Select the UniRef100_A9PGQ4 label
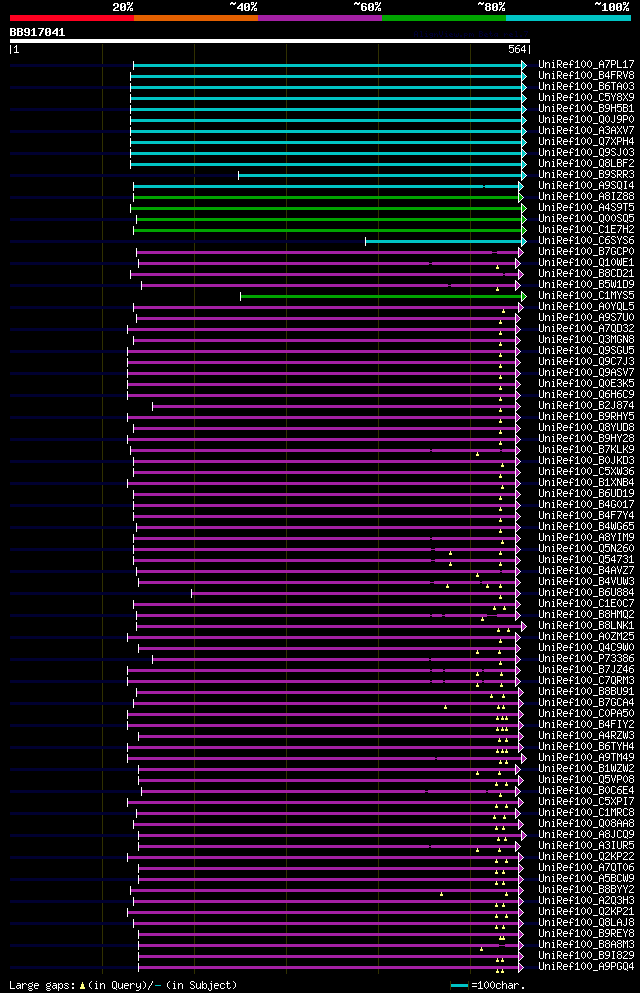This screenshot has width=640, height=993. point(586,966)
